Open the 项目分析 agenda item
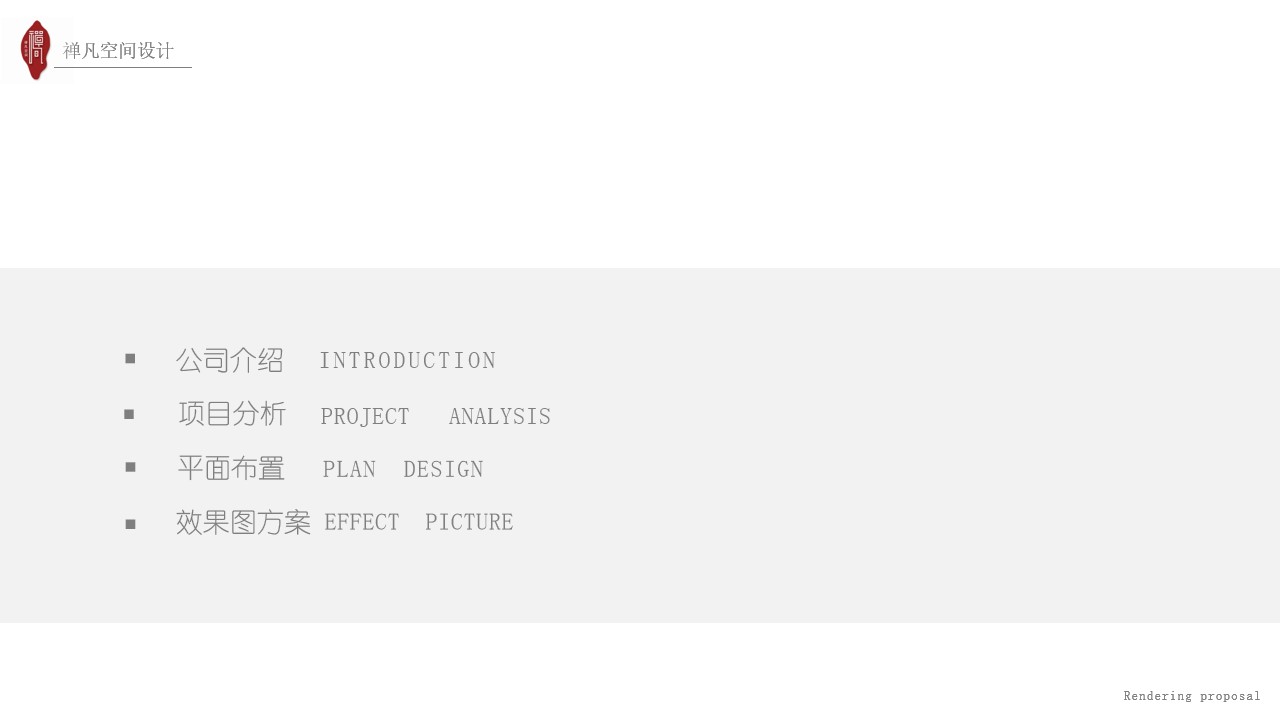 pyautogui.click(x=232, y=414)
